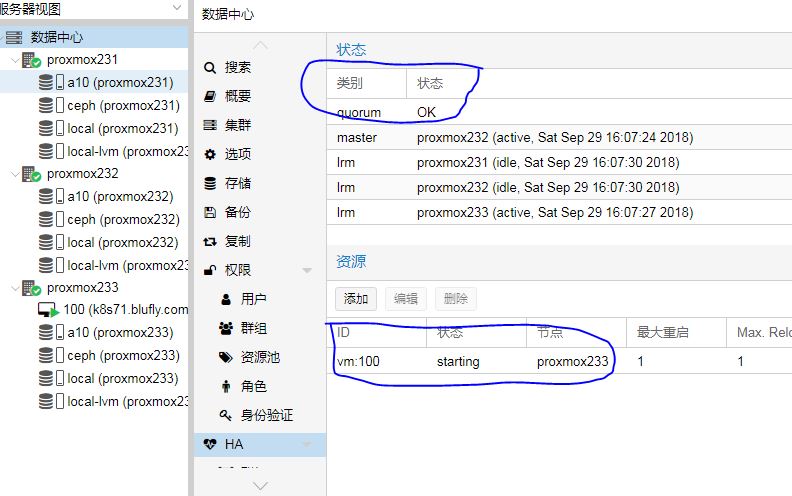Screen dimensions: 792x496
Task: Click the running VM 100 monitor icon
Action: (48, 310)
